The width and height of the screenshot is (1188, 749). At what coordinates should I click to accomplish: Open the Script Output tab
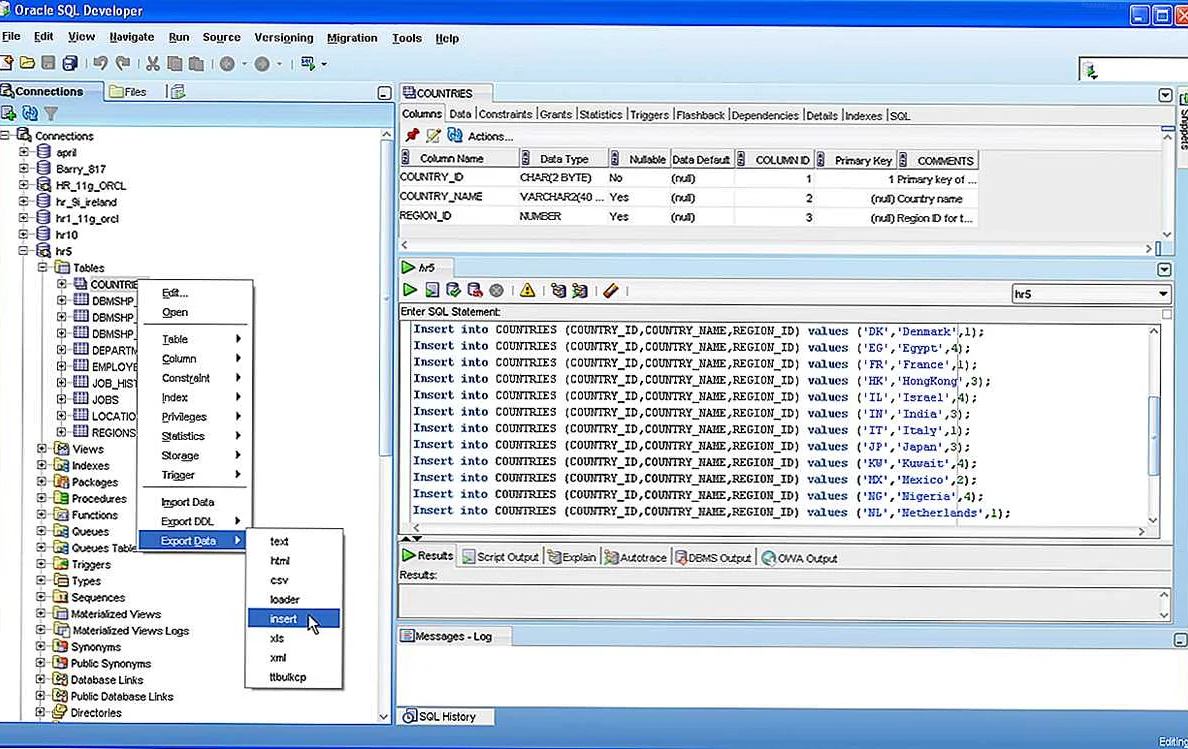click(x=500, y=557)
